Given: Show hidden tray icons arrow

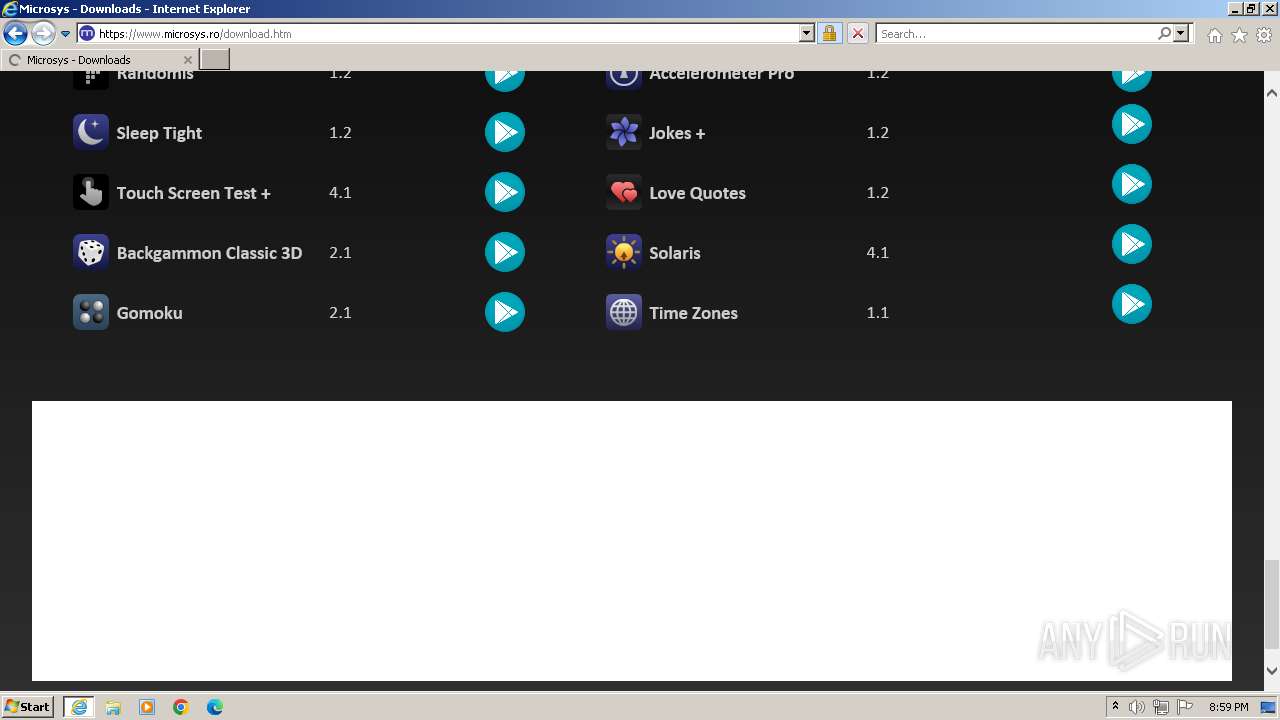Looking at the screenshot, I should 1115,706.
